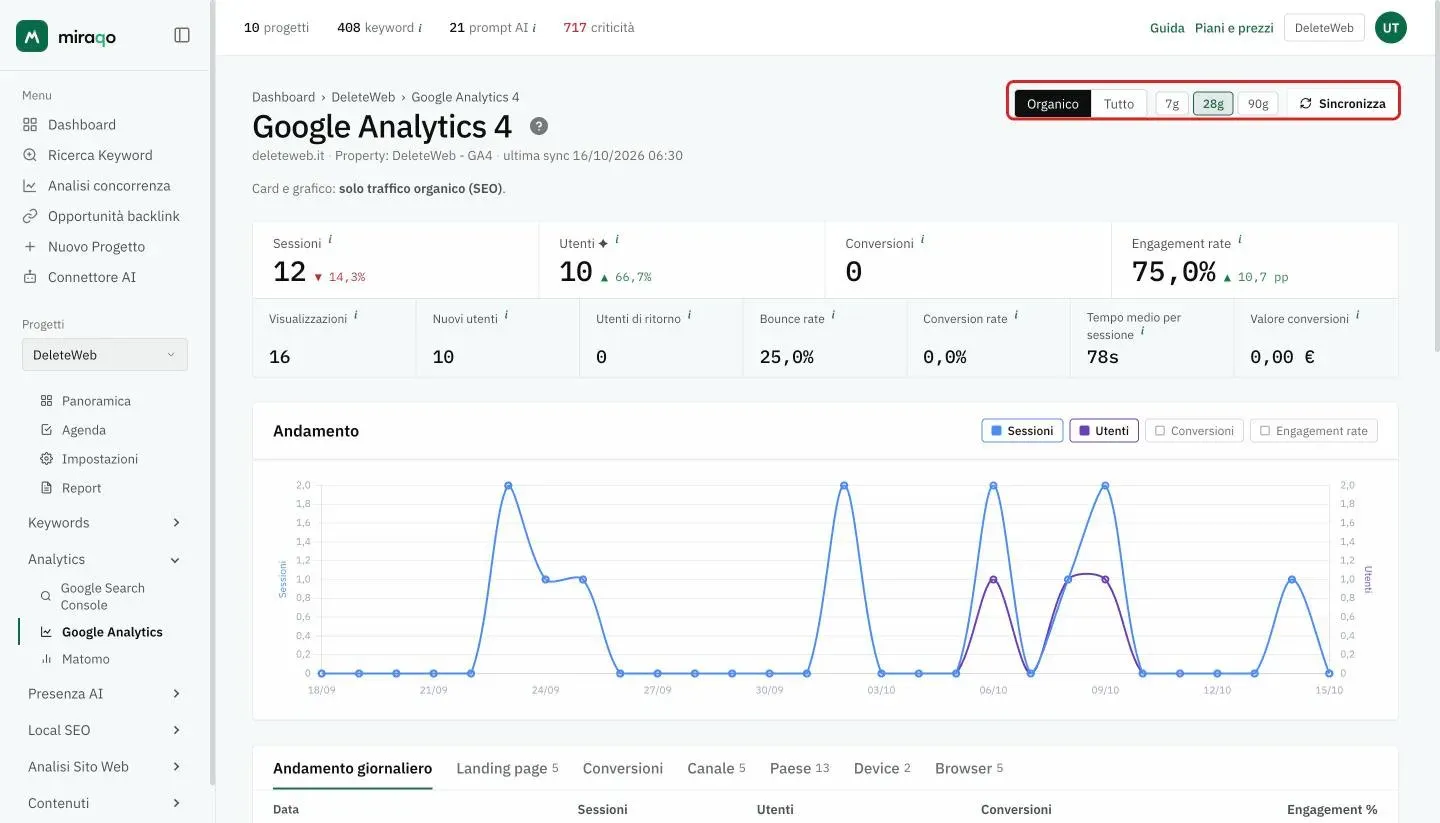The width and height of the screenshot is (1440, 823).
Task: Expand the Contenuti section
Action: 105,804
